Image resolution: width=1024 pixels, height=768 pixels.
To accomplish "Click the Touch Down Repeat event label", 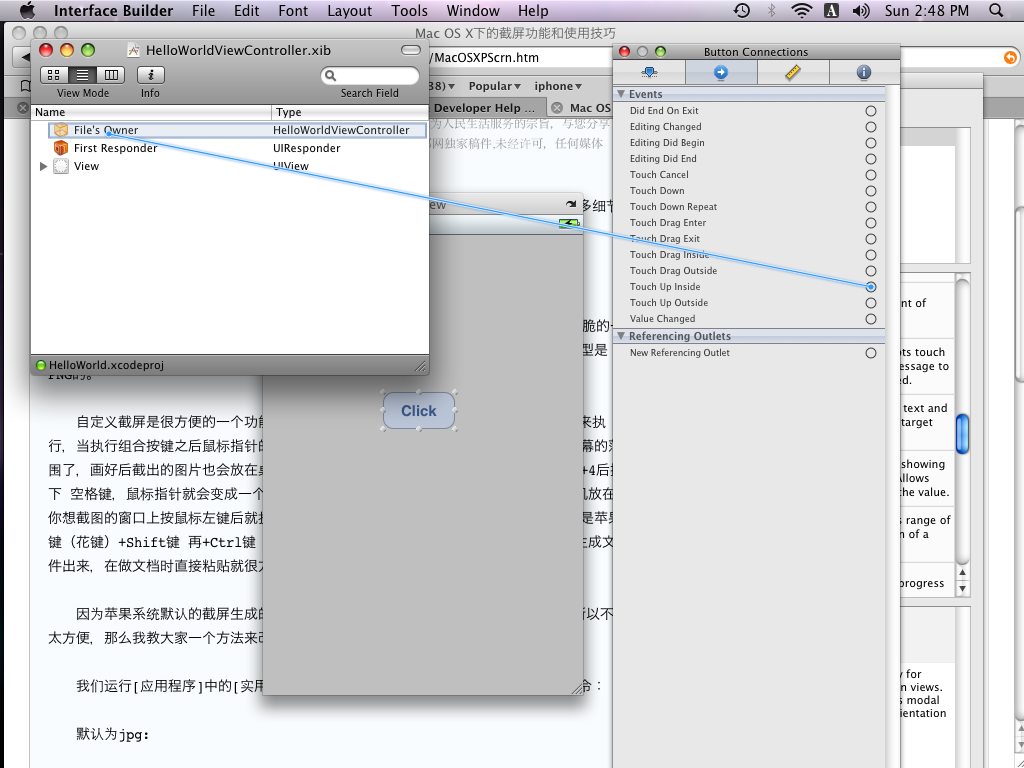I will [x=673, y=206].
